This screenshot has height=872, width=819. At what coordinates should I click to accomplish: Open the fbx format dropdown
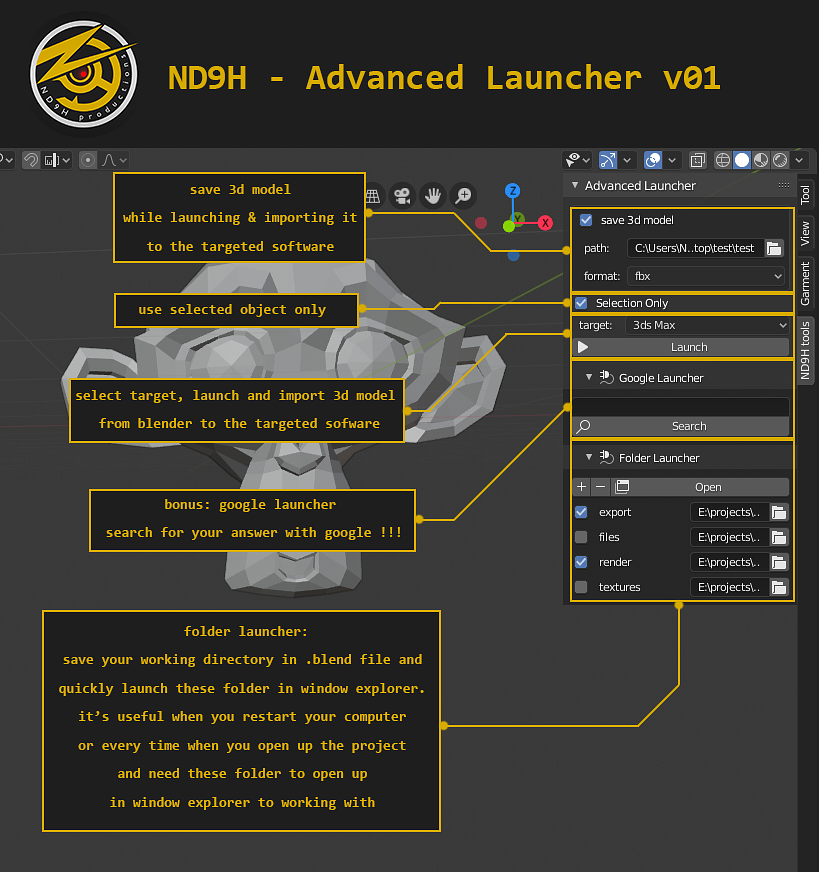click(x=707, y=275)
